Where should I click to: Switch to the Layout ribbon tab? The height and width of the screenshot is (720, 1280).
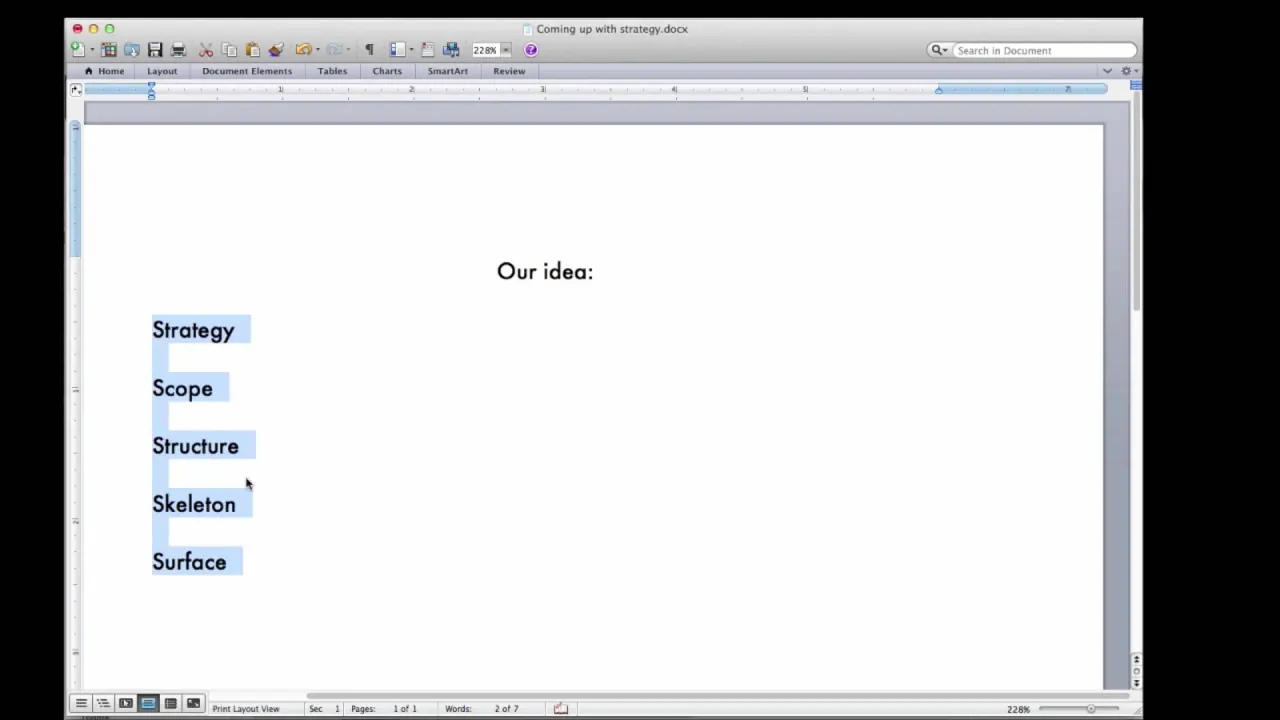162,71
